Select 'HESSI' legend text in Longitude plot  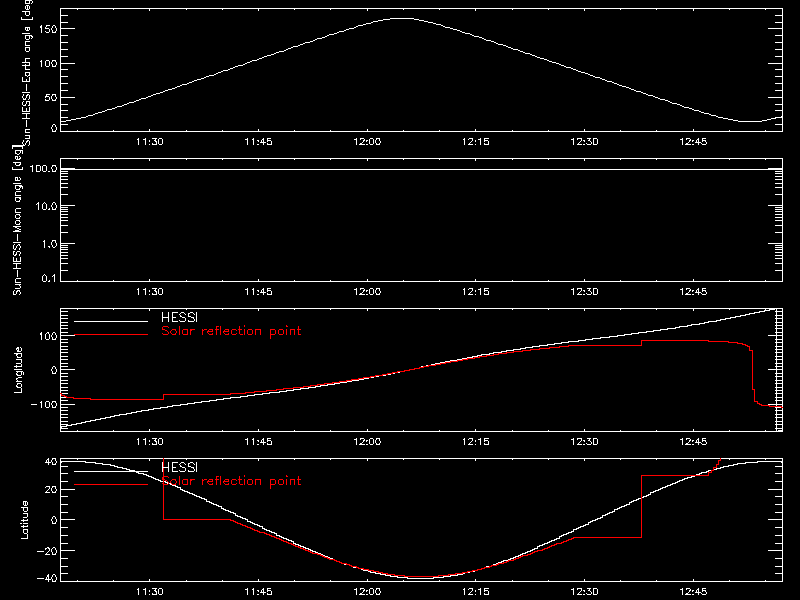tap(180, 317)
